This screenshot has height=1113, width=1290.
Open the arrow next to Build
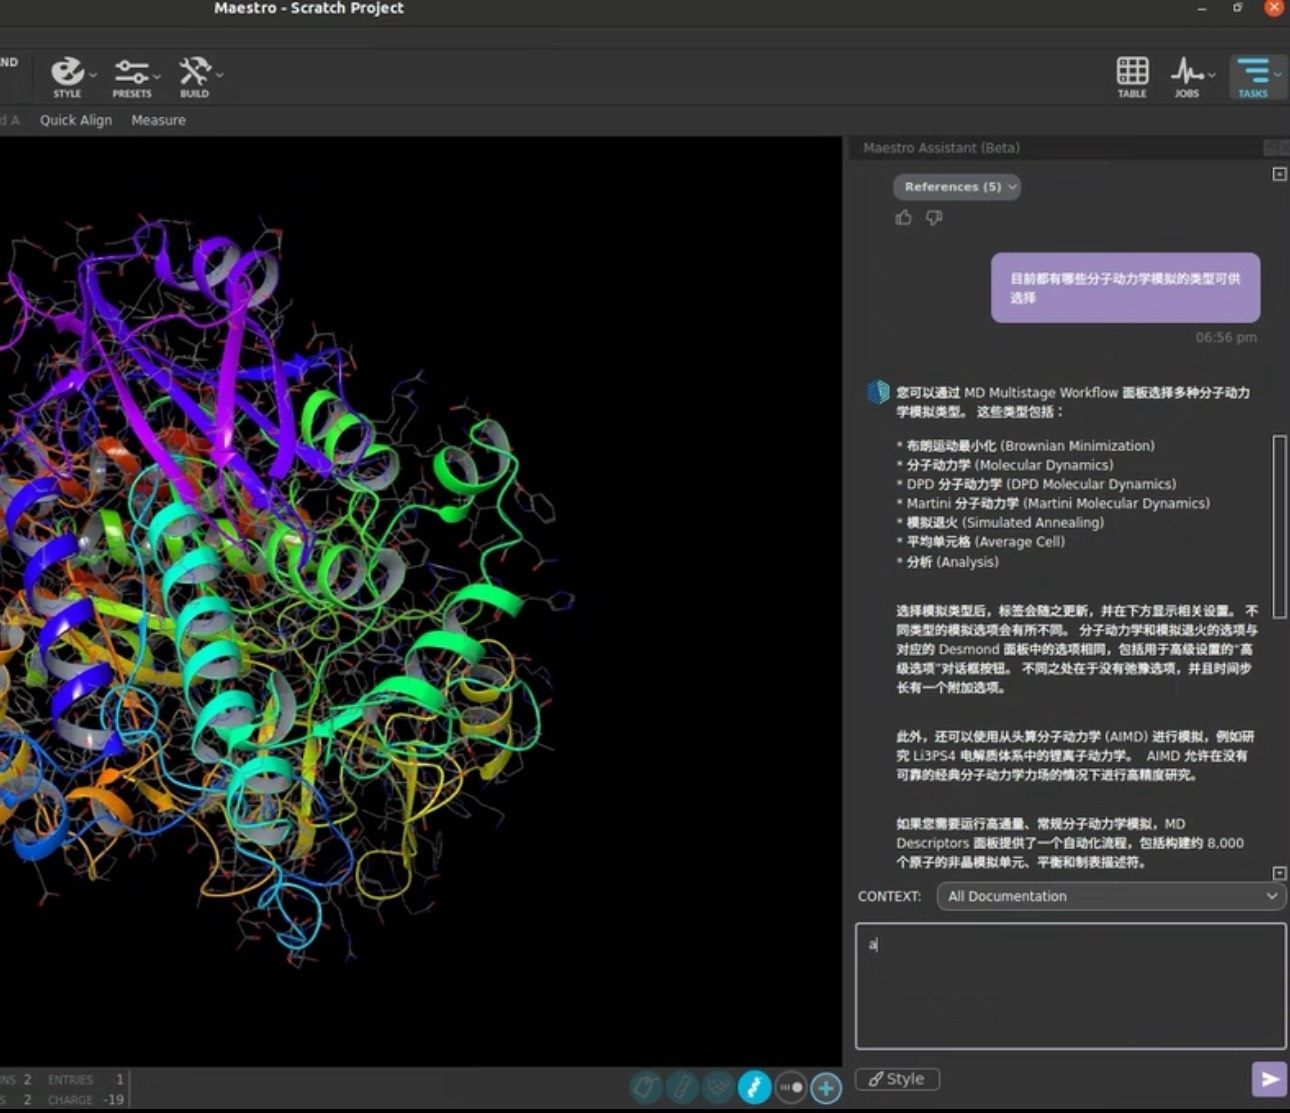pos(220,74)
